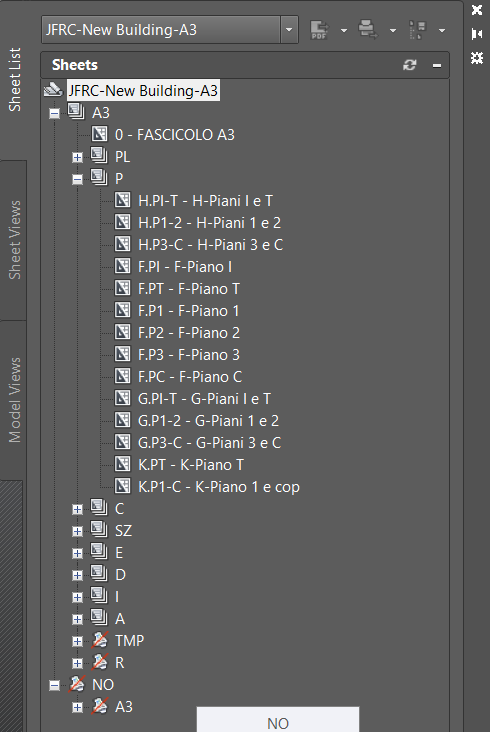Switch to the Model Views tab

(14, 400)
